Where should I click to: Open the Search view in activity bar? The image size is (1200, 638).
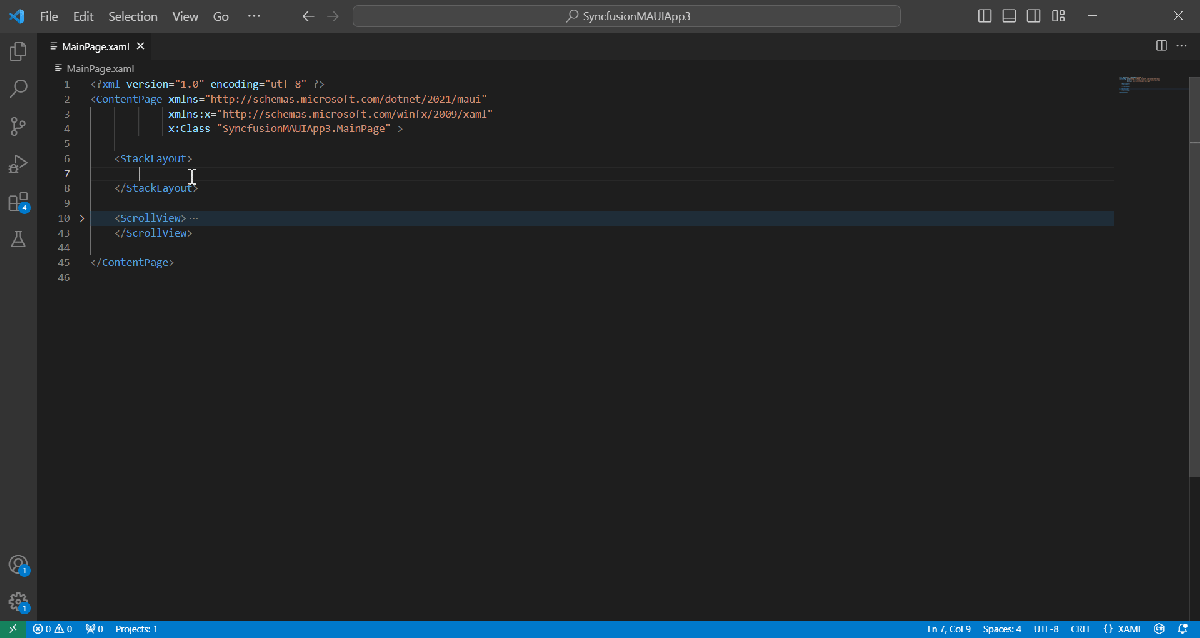pos(18,89)
